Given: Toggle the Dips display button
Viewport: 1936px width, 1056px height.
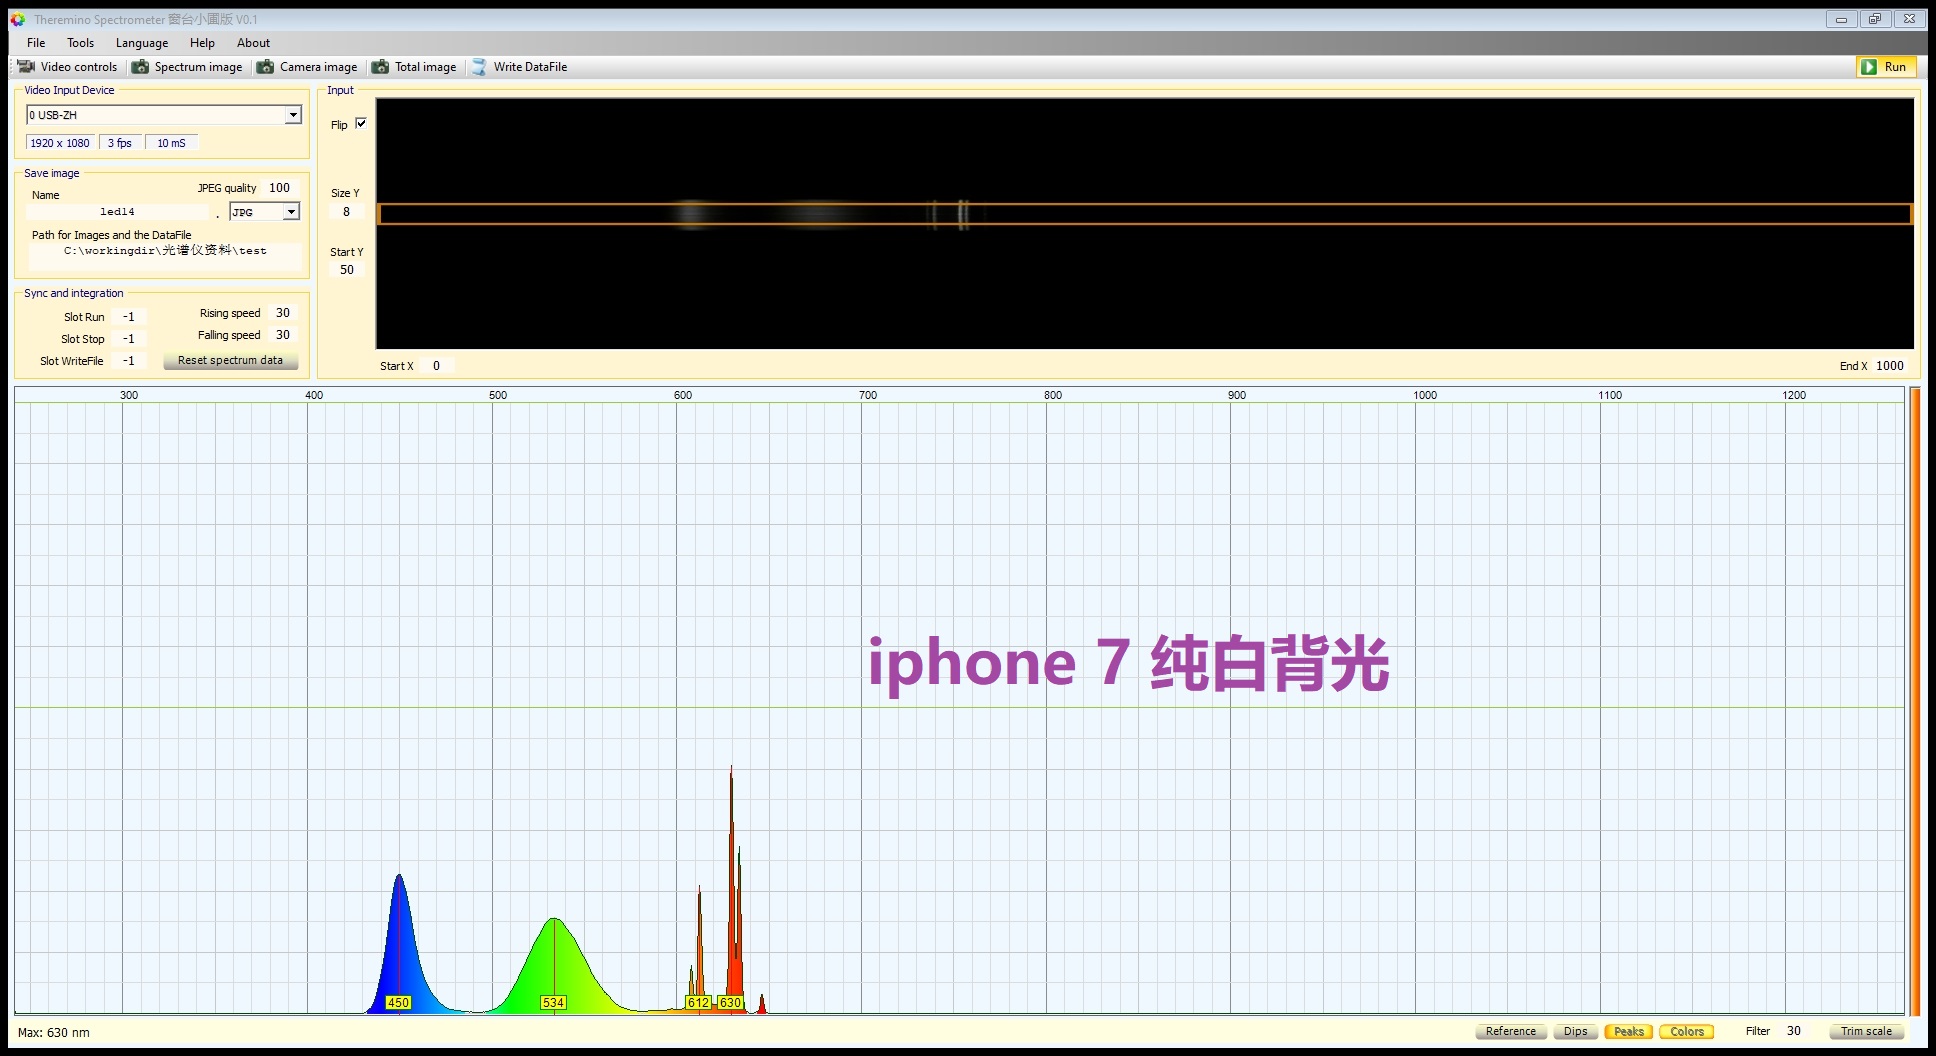Looking at the screenshot, I should 1575,1031.
